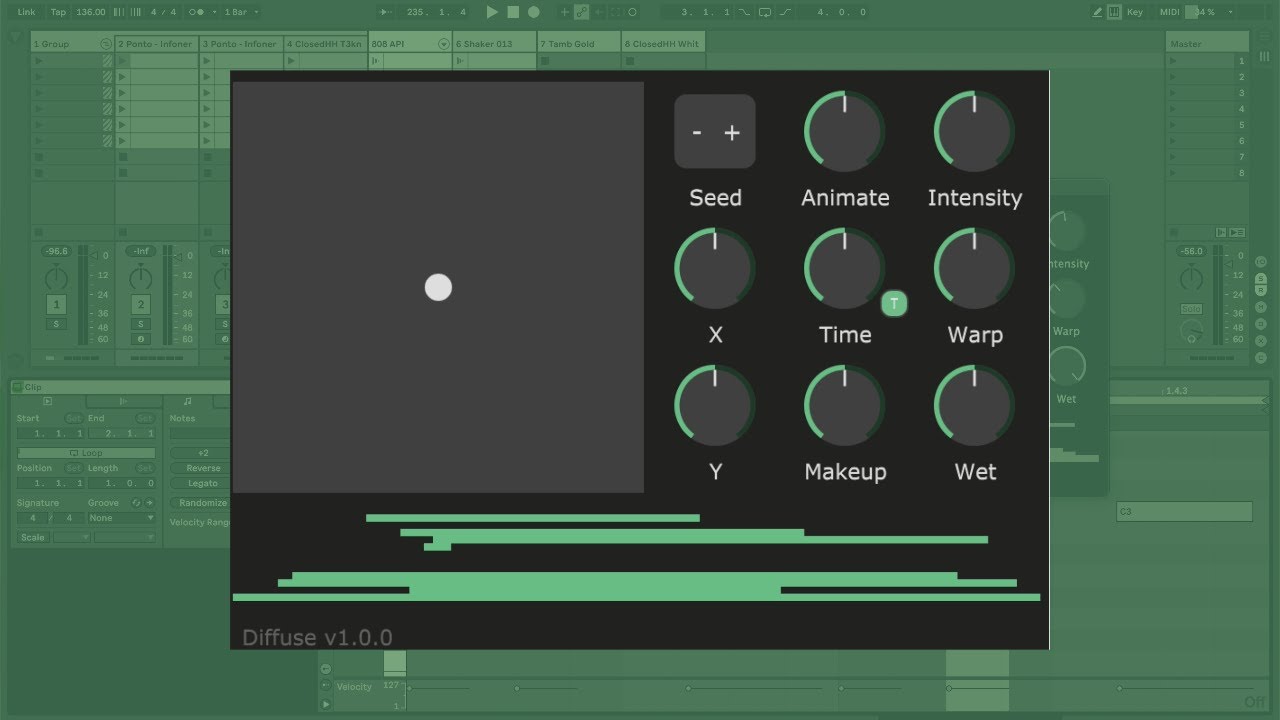Toggle the Loop button in Clip panel
This screenshot has height=720, width=1280.
pyautogui.click(x=86, y=453)
